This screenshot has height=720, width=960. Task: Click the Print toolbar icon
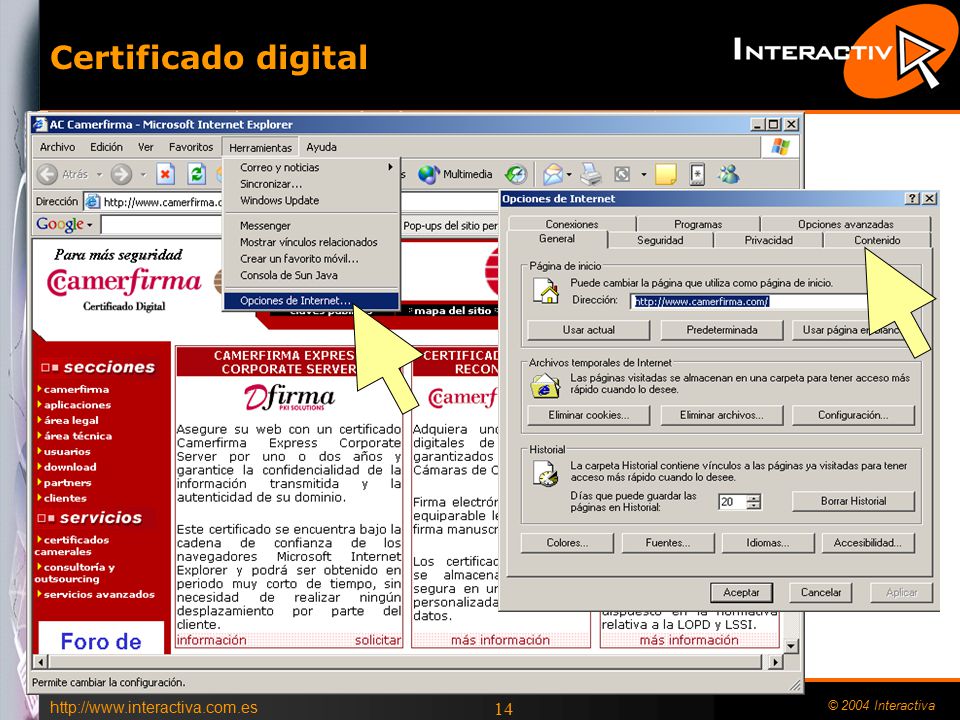tap(591, 174)
